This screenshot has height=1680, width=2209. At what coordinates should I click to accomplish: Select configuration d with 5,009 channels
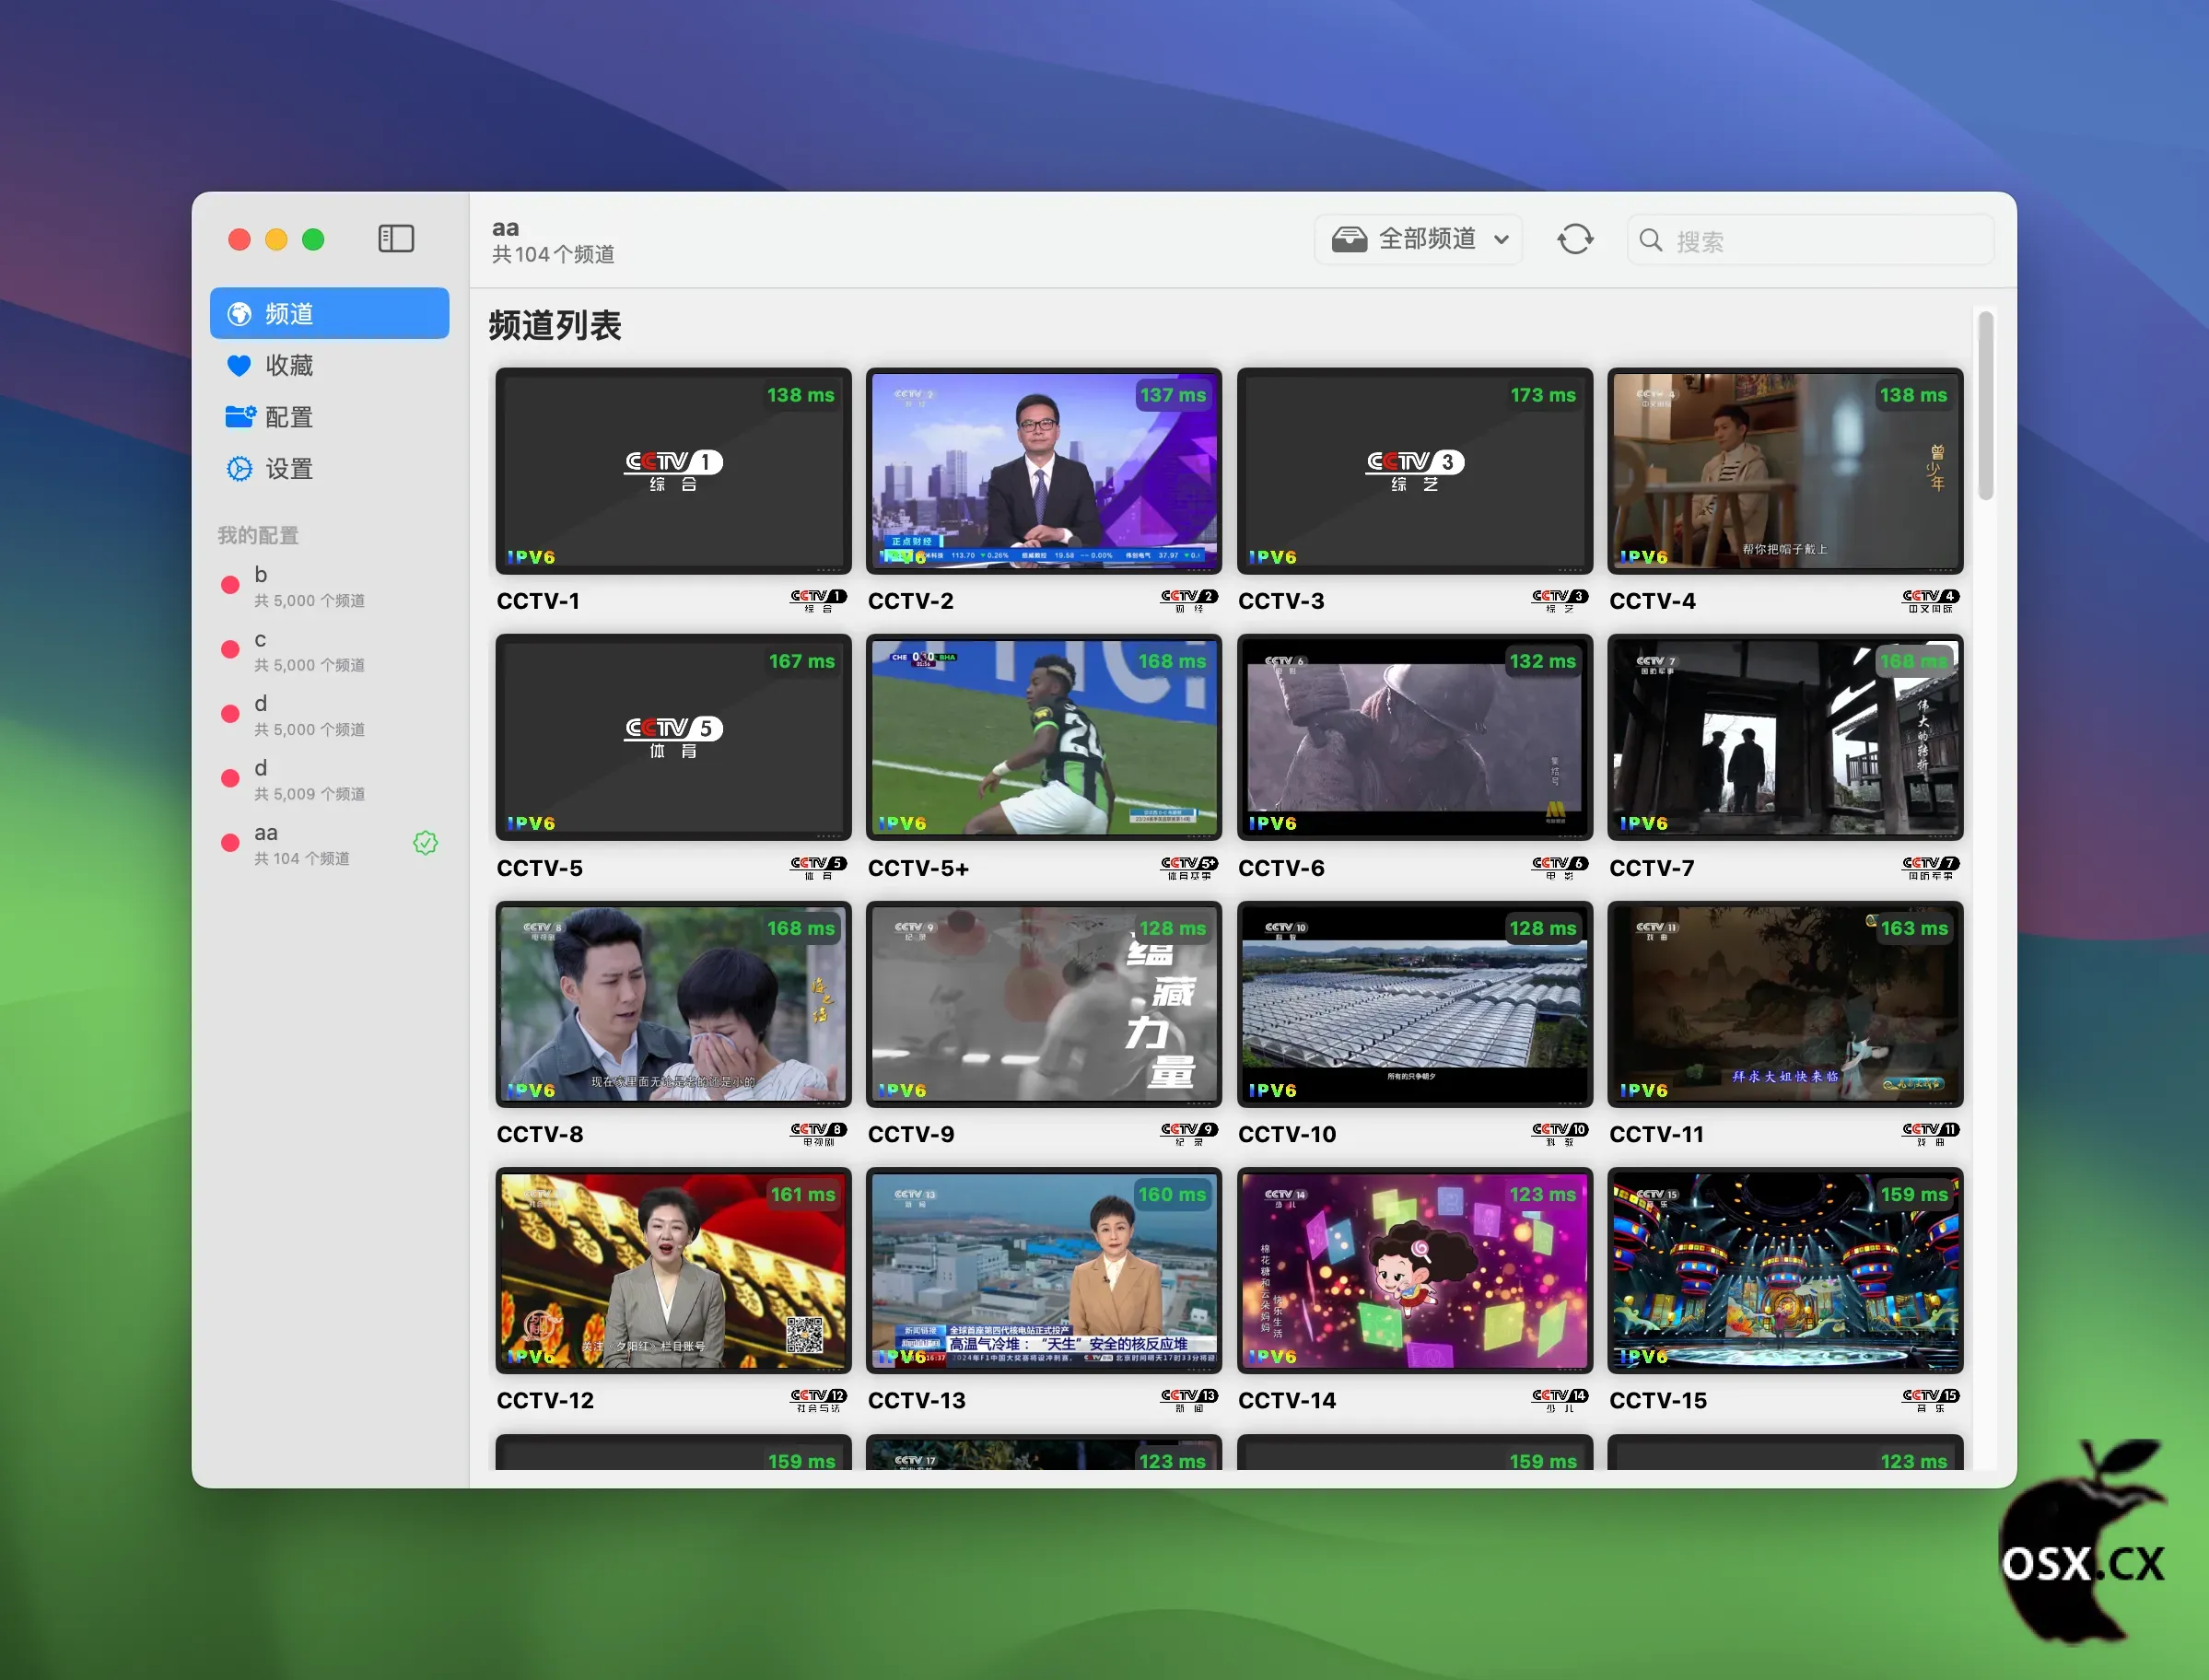(329, 780)
